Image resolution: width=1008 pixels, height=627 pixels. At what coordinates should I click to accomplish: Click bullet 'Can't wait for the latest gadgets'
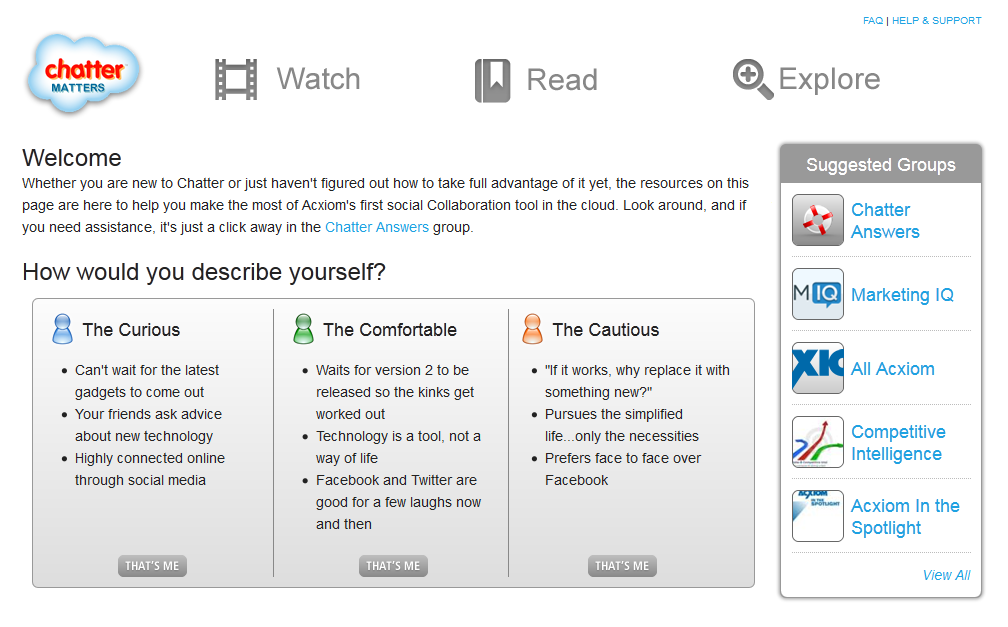[x=147, y=381]
